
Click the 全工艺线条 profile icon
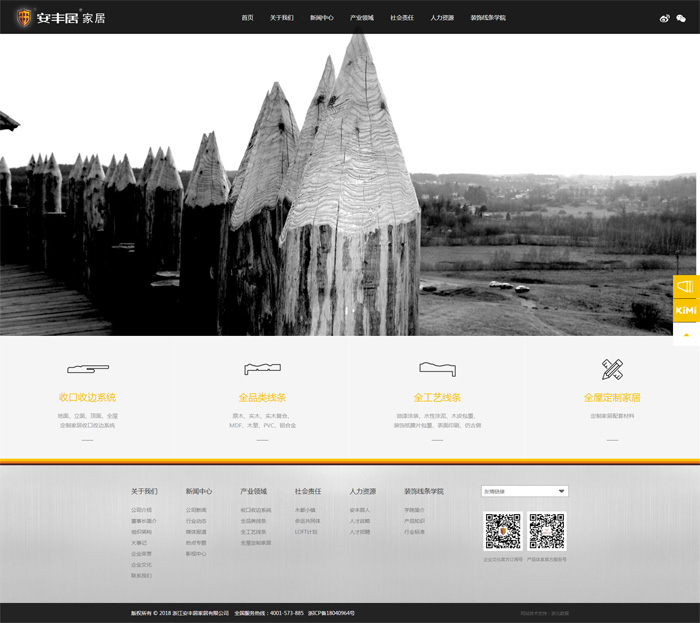tap(437, 369)
